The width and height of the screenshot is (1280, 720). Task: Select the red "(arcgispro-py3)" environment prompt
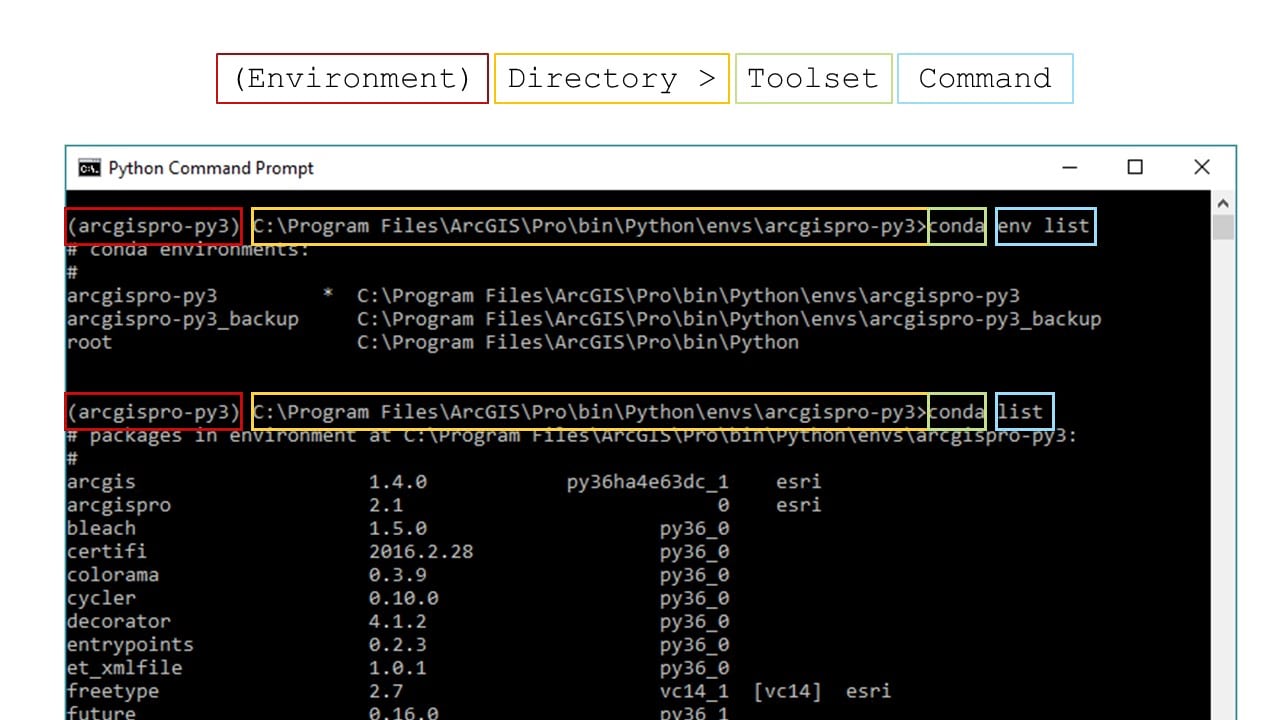coord(152,226)
